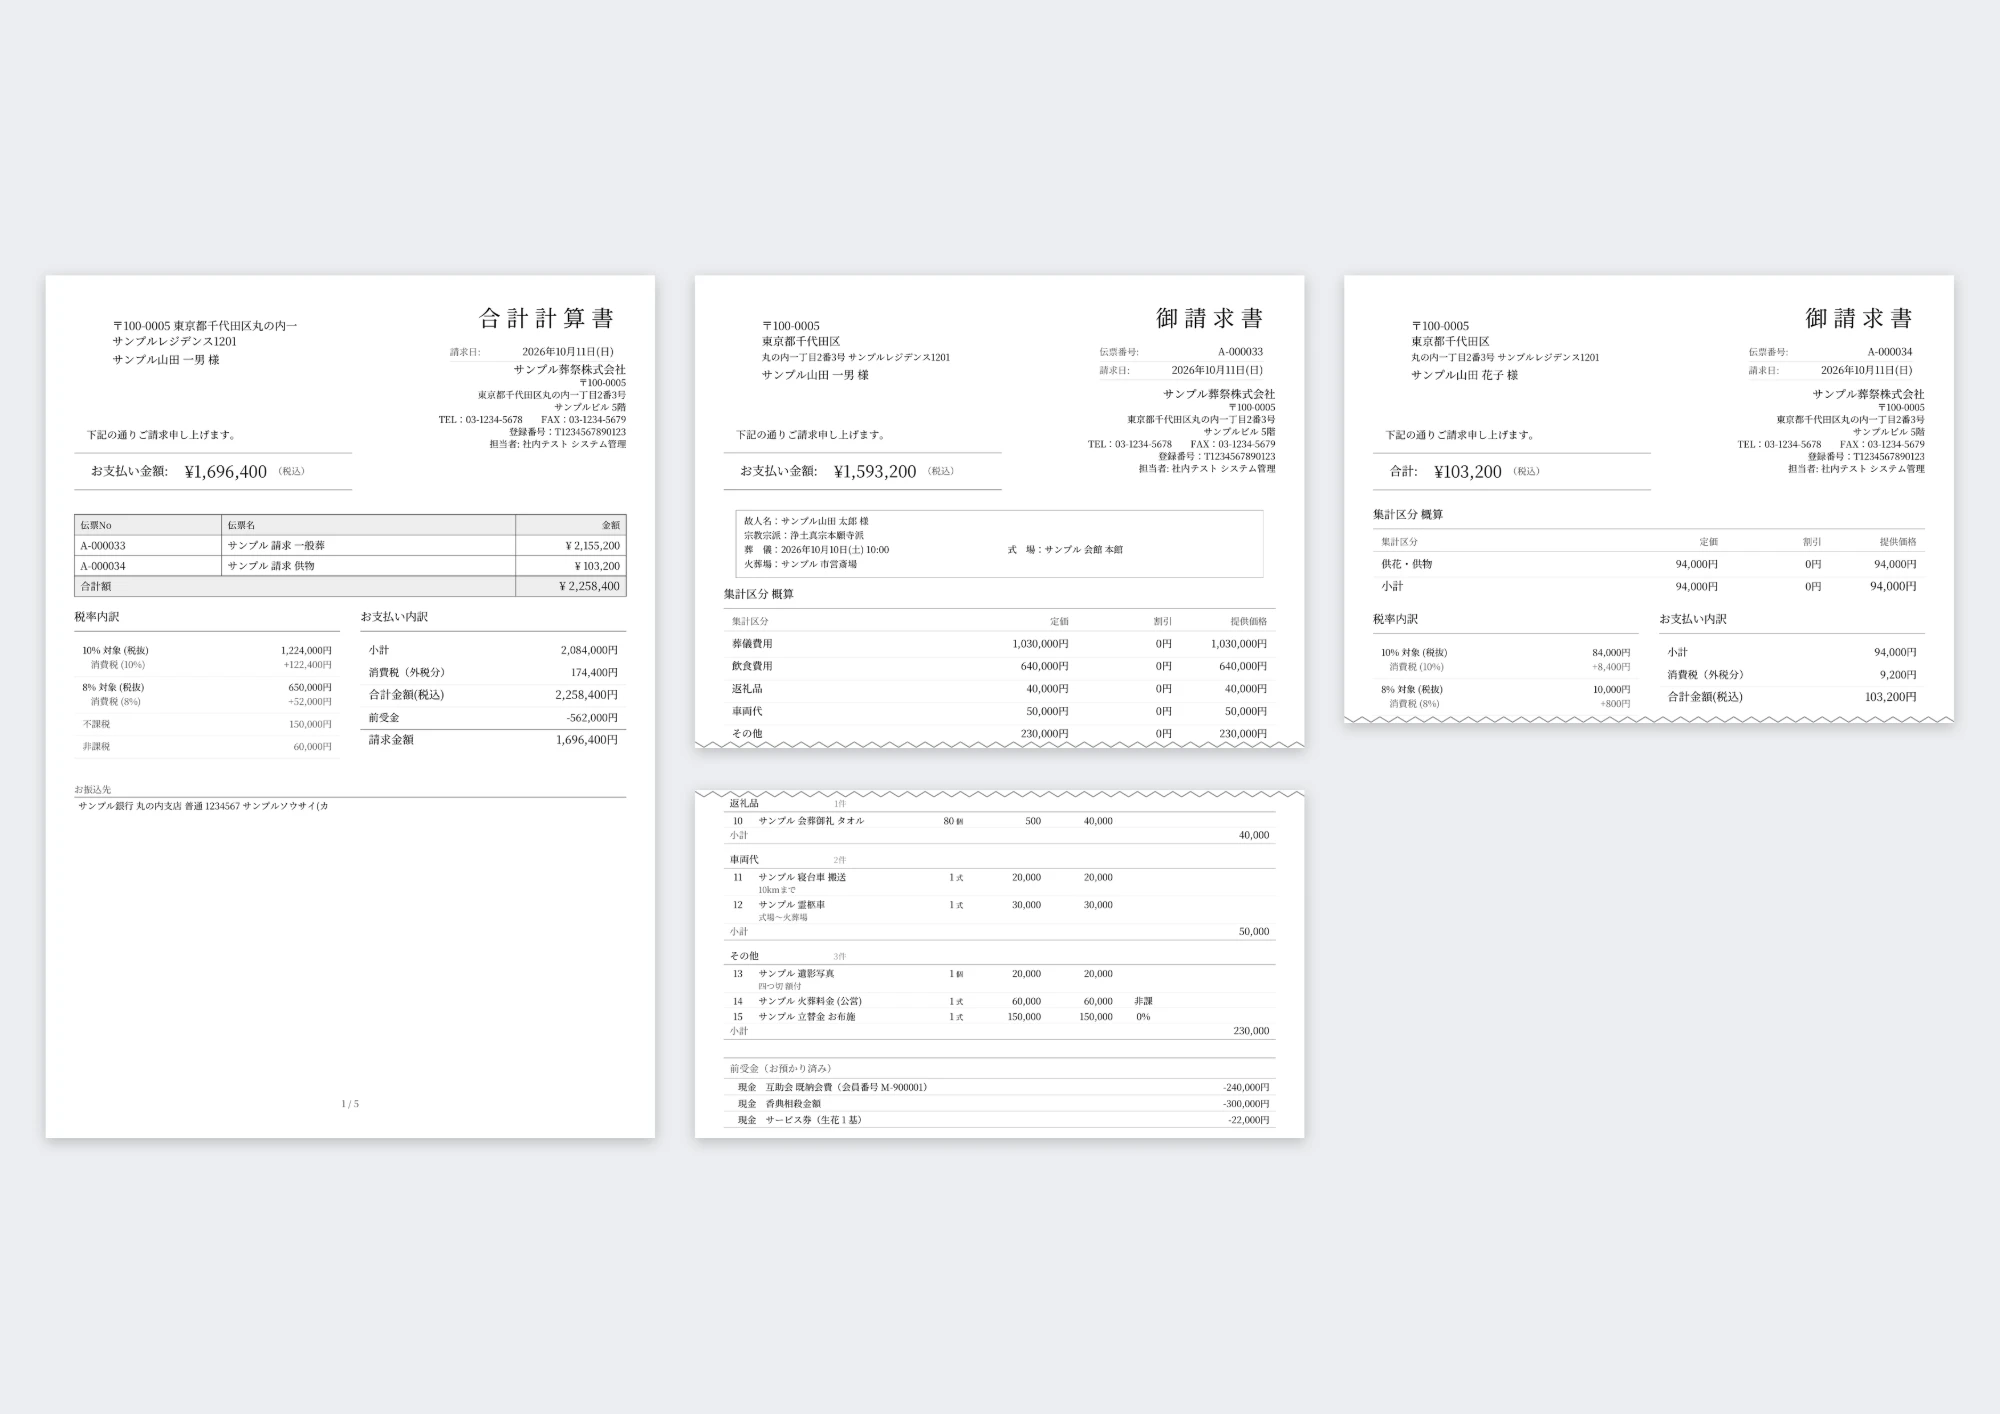The height and width of the screenshot is (1414, 2000).
Task: Select the +8,400円 tax value
Action: (x=1611, y=667)
